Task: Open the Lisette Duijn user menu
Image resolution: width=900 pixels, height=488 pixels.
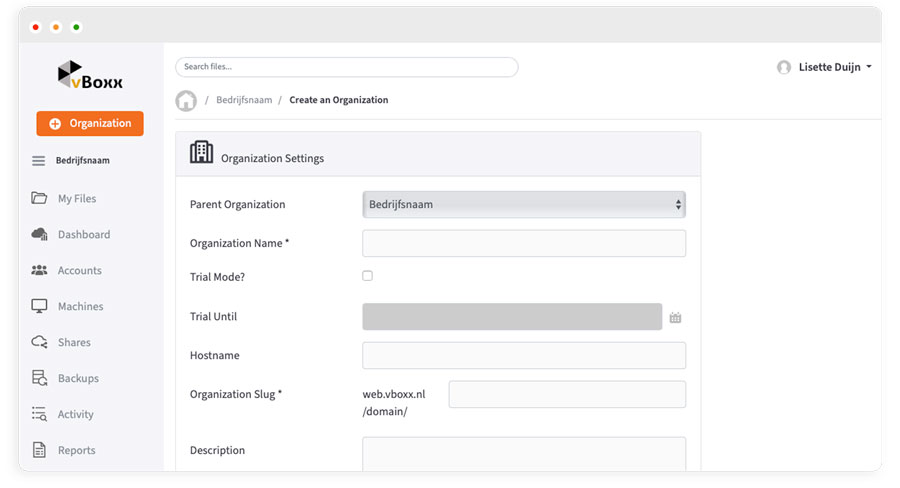Action: tap(825, 67)
